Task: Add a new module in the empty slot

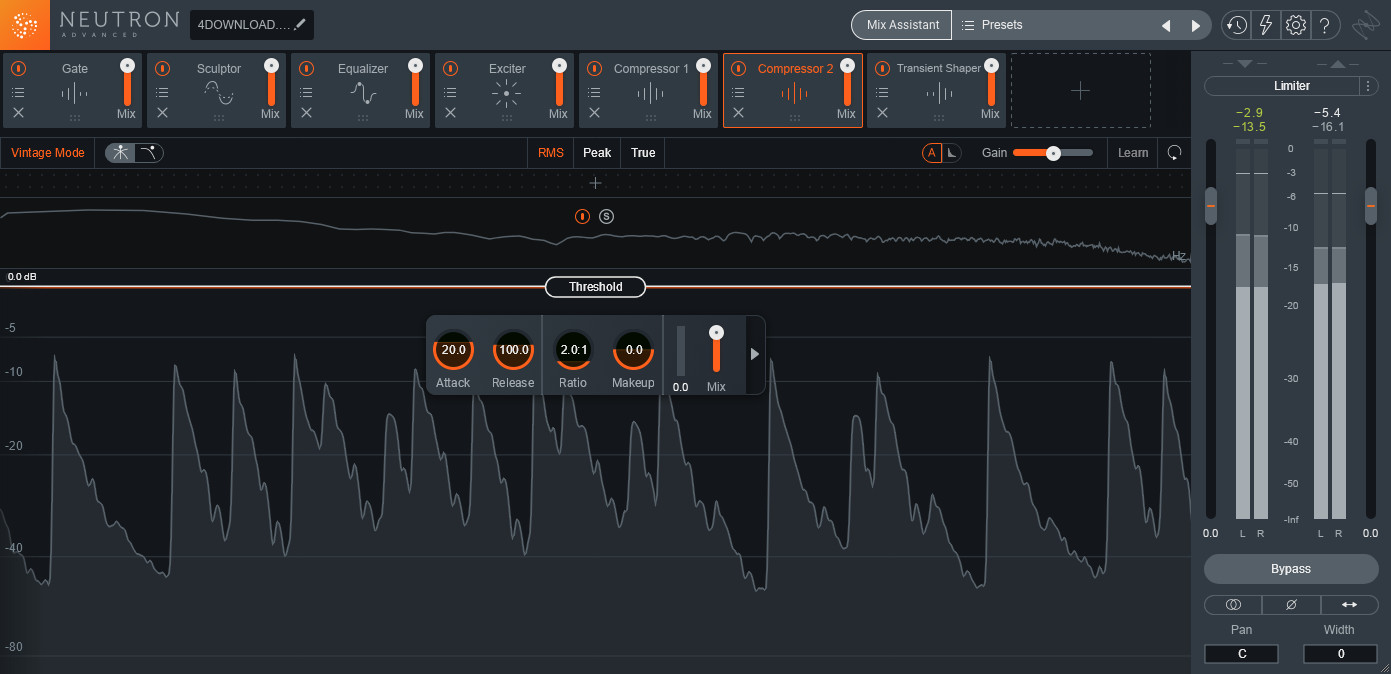Action: (1080, 91)
